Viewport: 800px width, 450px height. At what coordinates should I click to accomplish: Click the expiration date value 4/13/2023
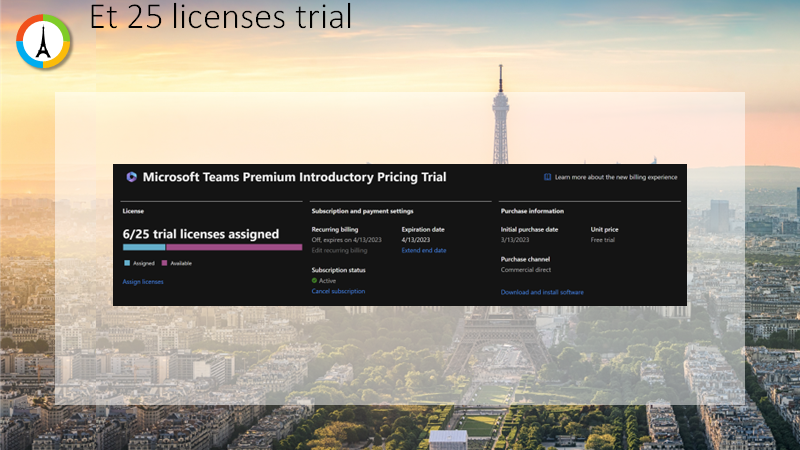(416, 240)
